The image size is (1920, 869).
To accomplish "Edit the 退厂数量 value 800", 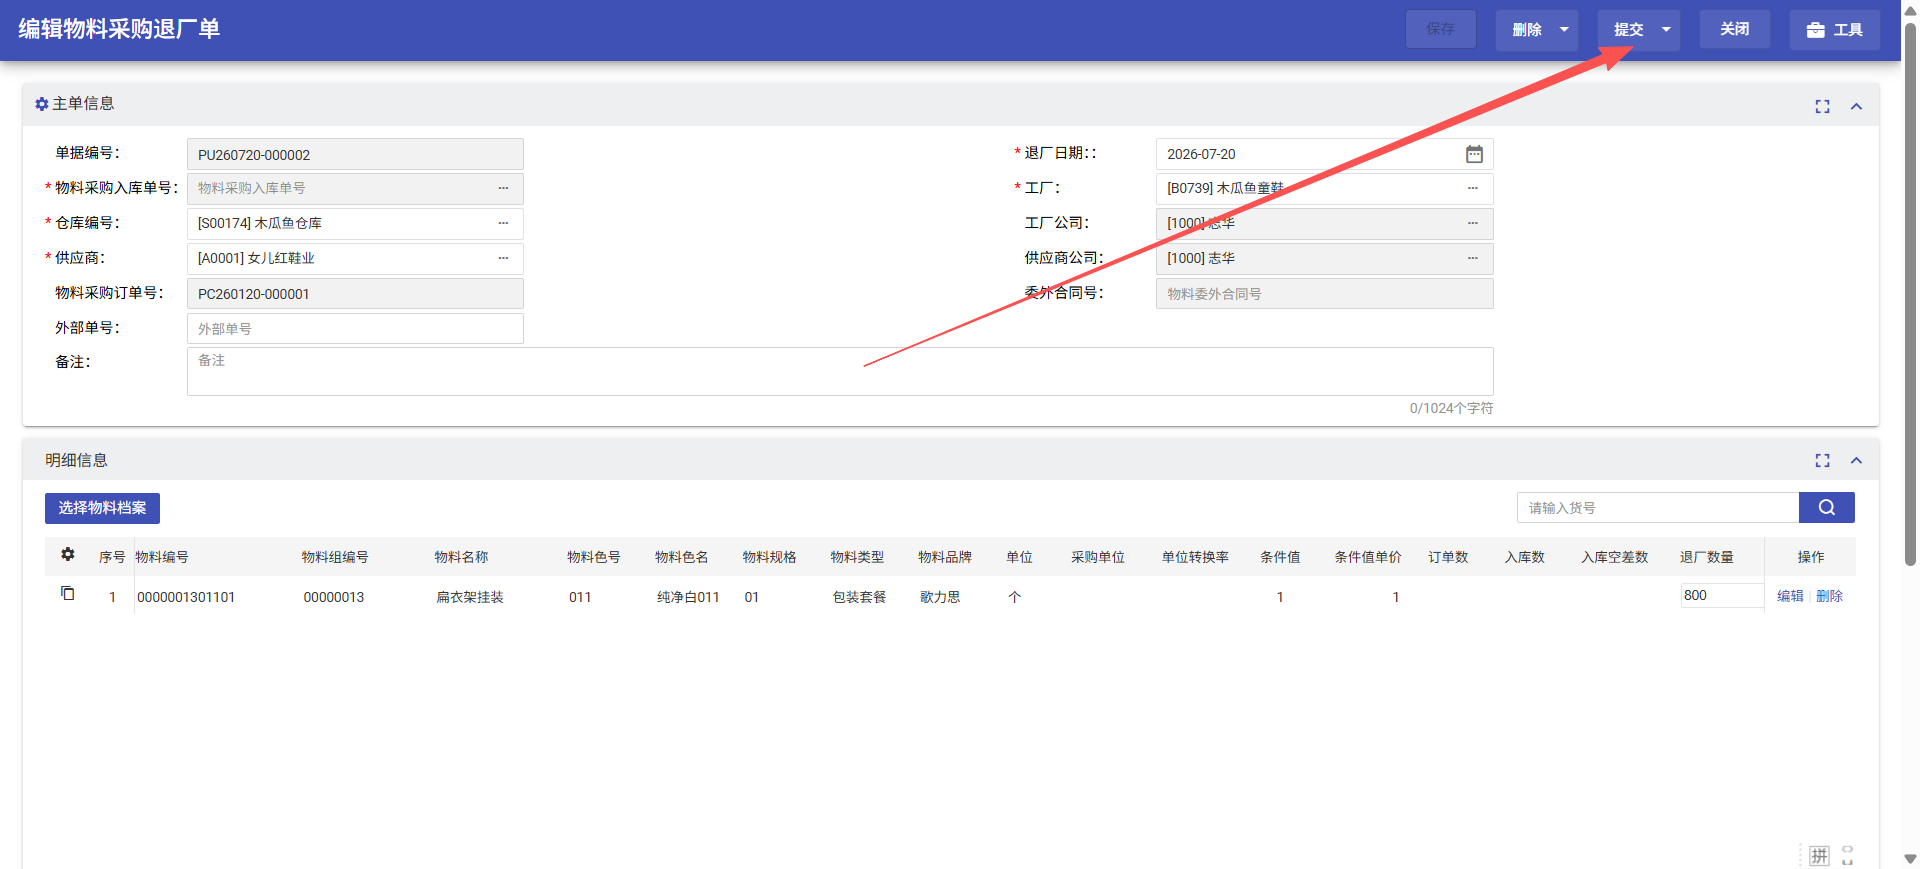I will (x=1722, y=595).
